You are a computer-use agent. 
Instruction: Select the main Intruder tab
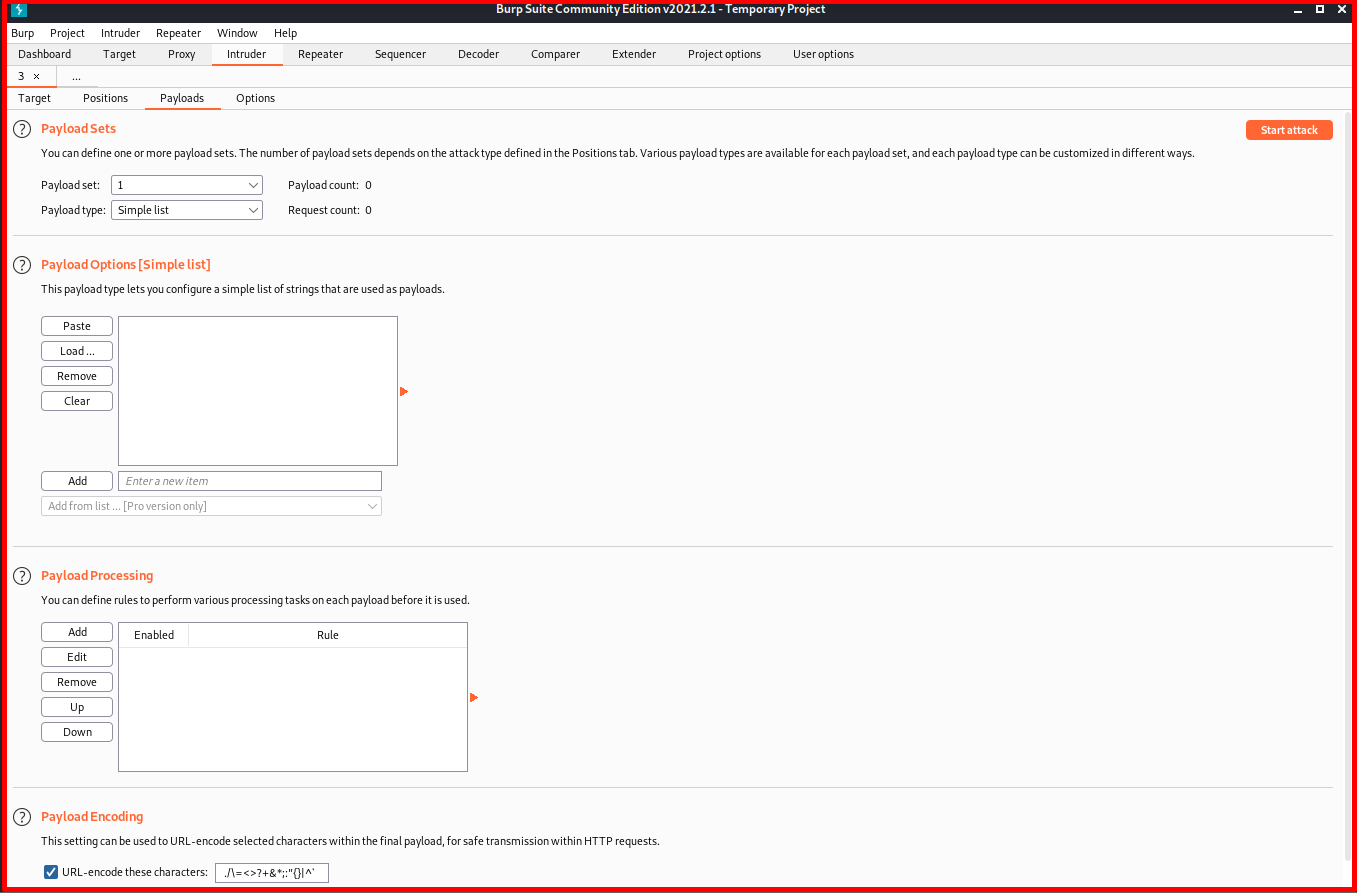tap(246, 54)
